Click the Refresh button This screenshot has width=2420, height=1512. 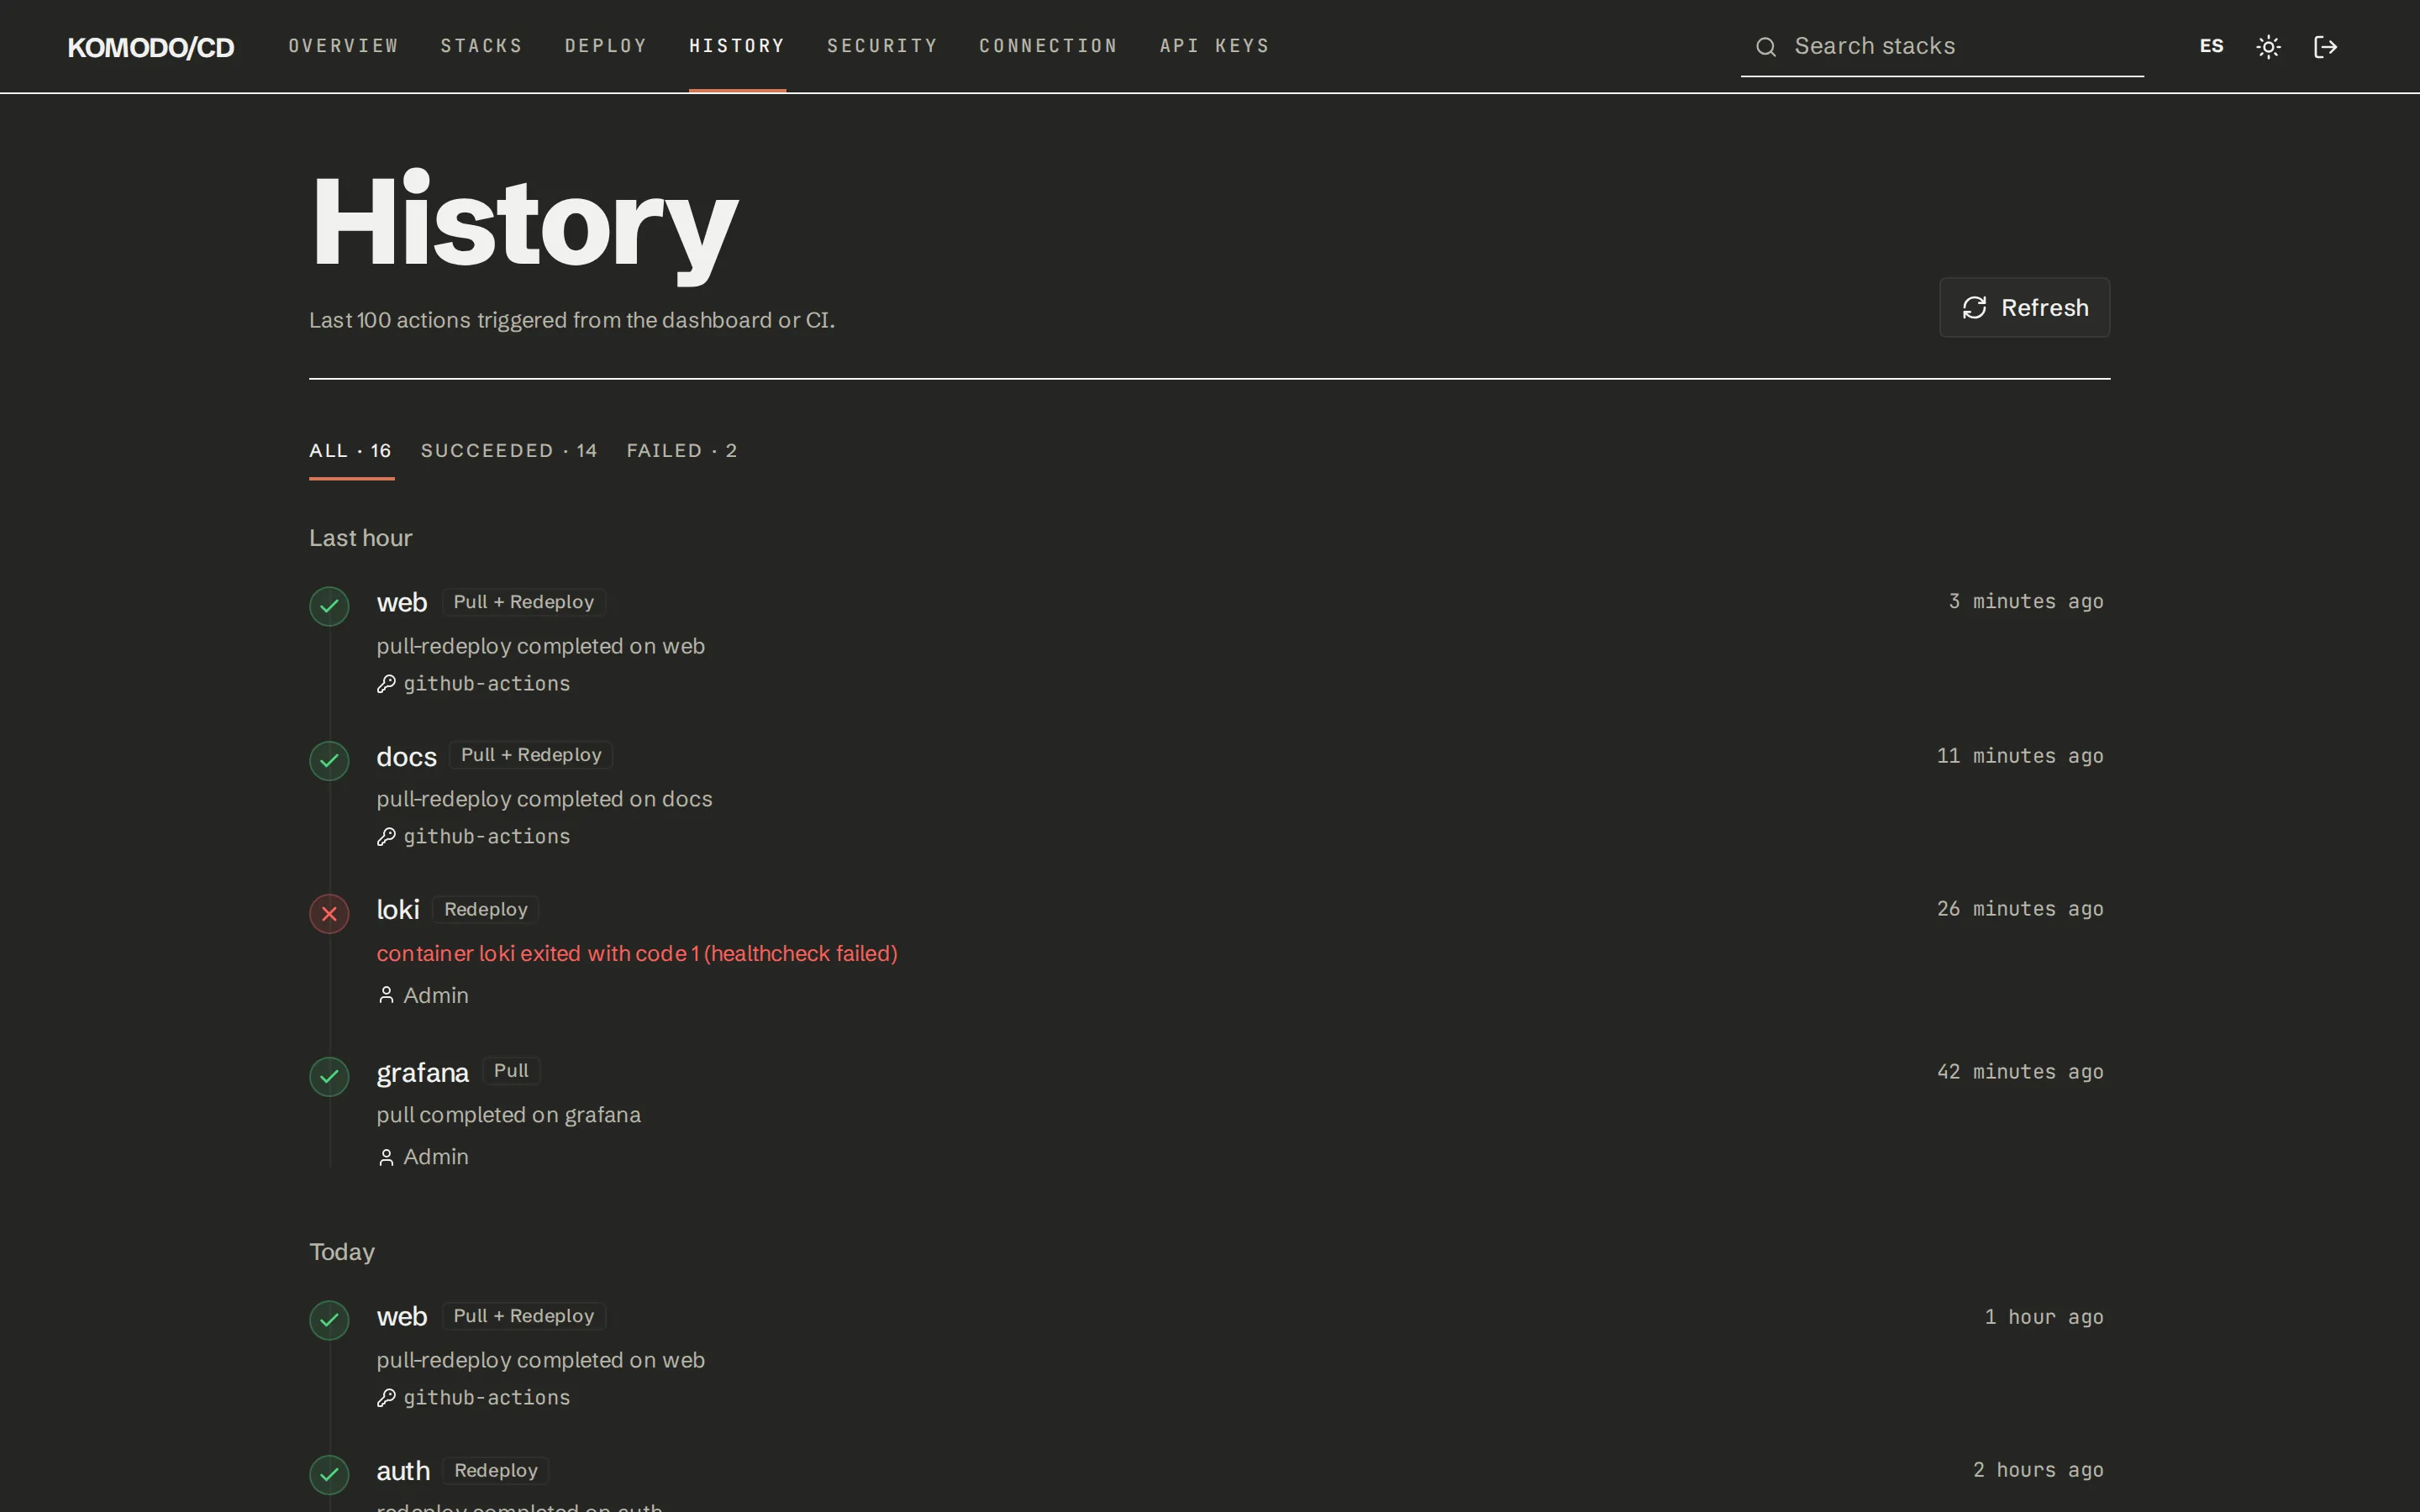2024,307
